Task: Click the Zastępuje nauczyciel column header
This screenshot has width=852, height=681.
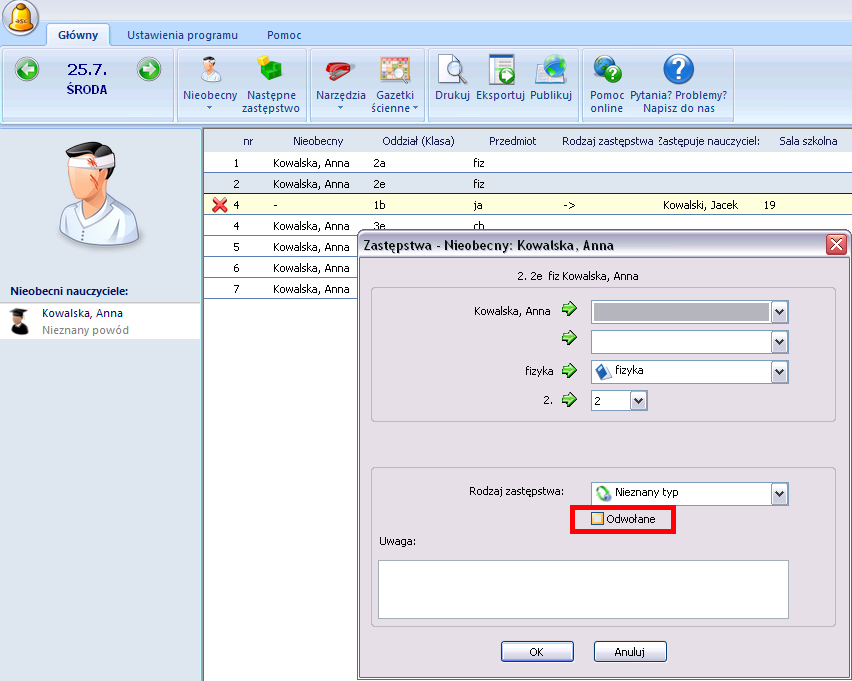Action: [x=709, y=141]
